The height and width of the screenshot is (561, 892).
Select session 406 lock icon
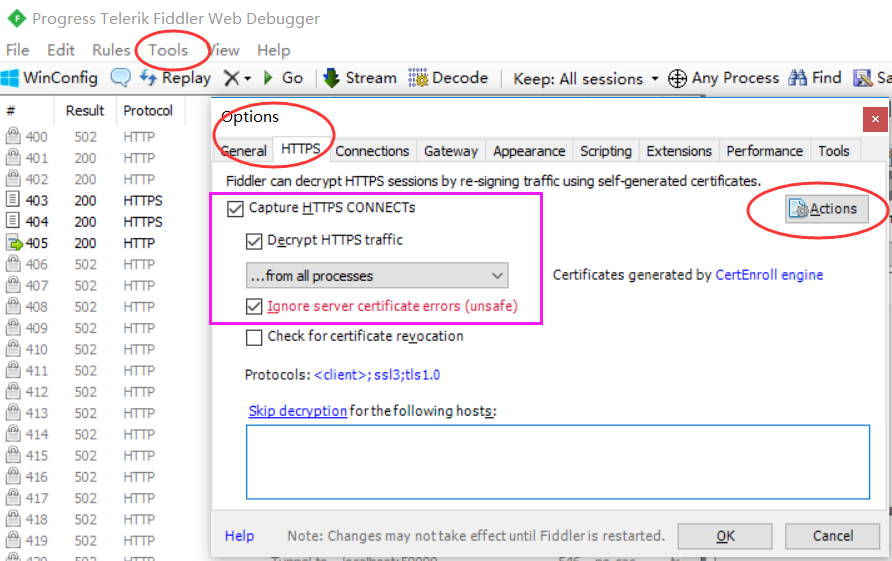click(x=13, y=263)
